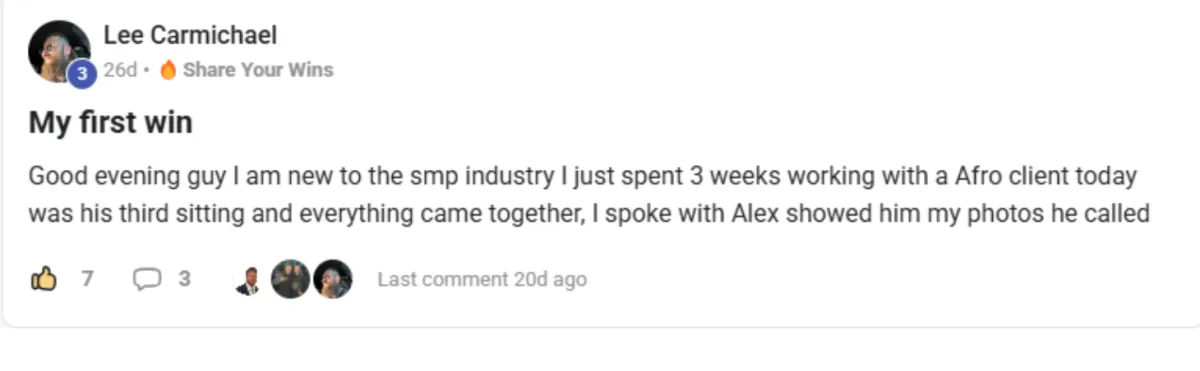1200x371 pixels.
Task: Click the flame icon beside Share Your Wins
Action: [x=168, y=70]
